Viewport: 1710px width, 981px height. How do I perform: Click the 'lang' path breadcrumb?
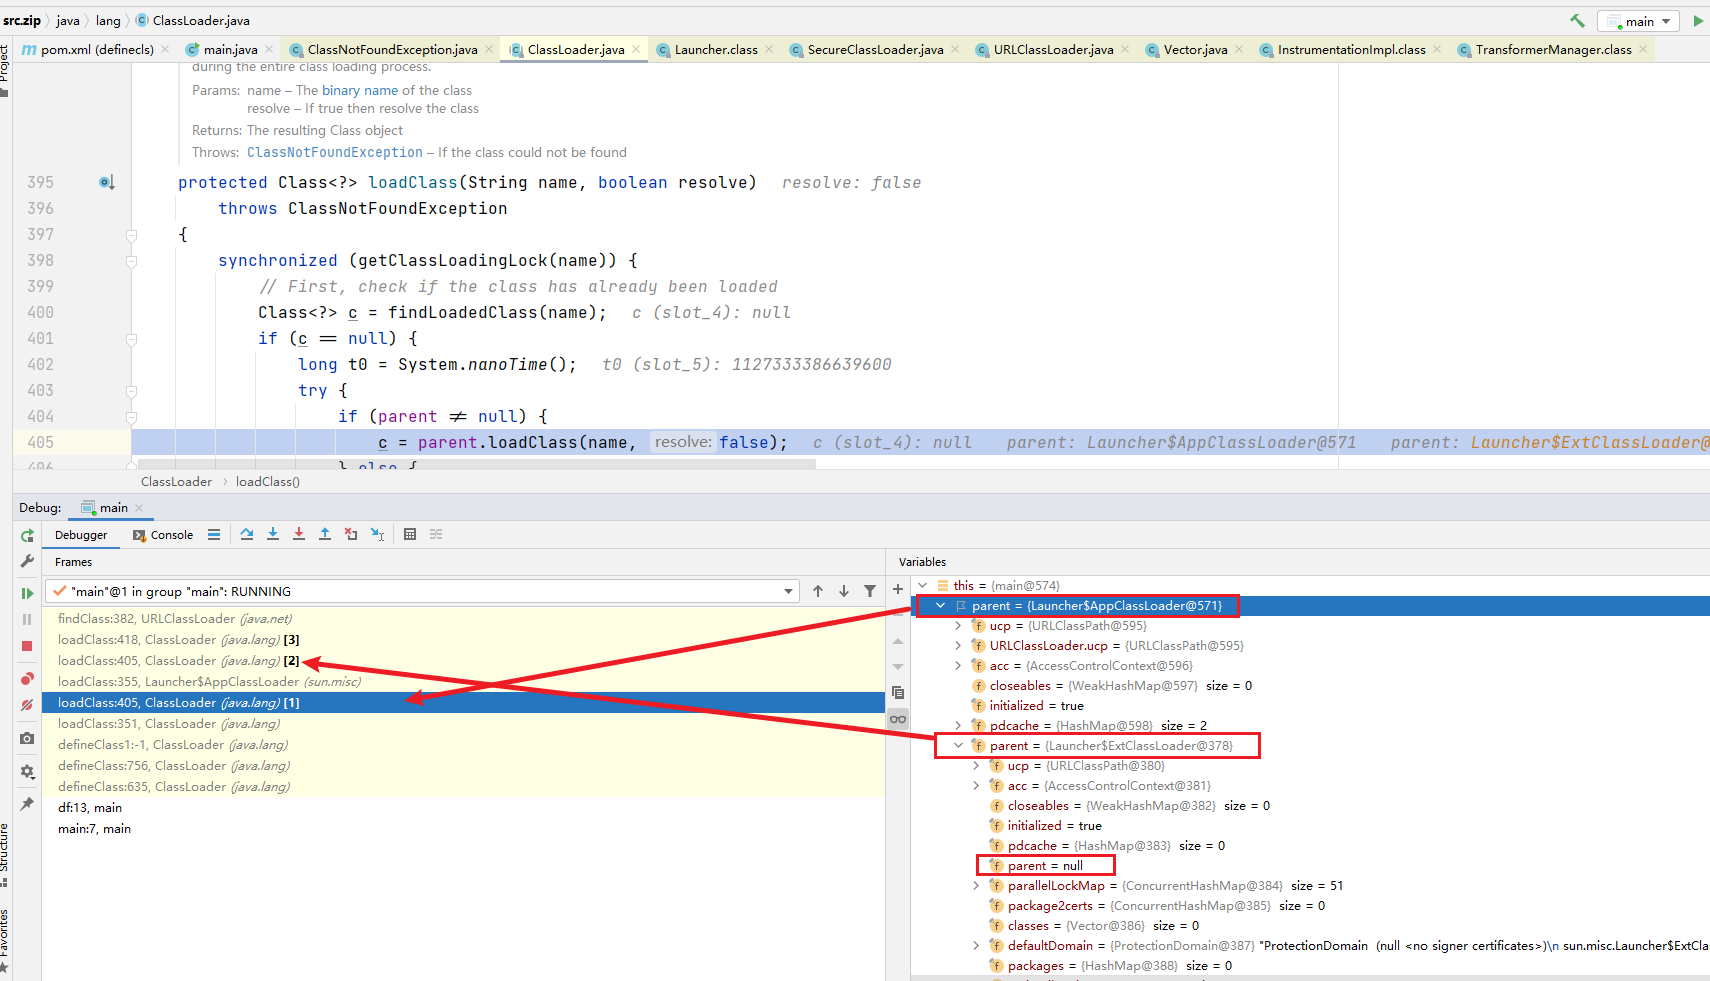pos(108,21)
